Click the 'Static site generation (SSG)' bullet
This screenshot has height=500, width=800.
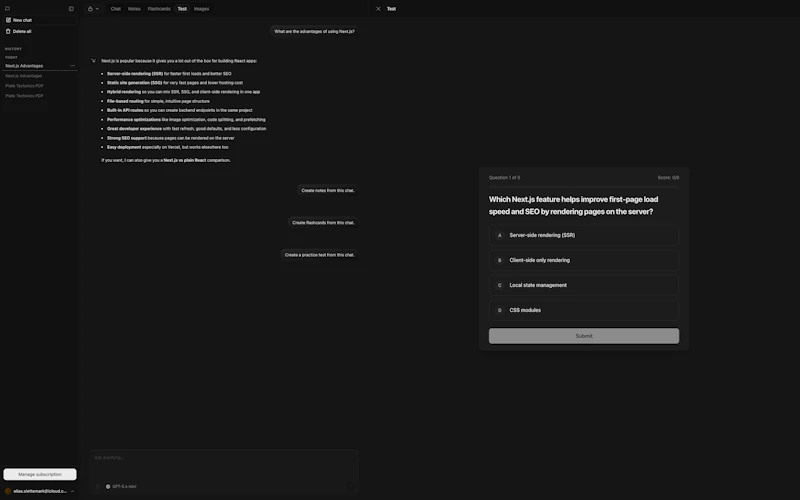click(x=175, y=83)
